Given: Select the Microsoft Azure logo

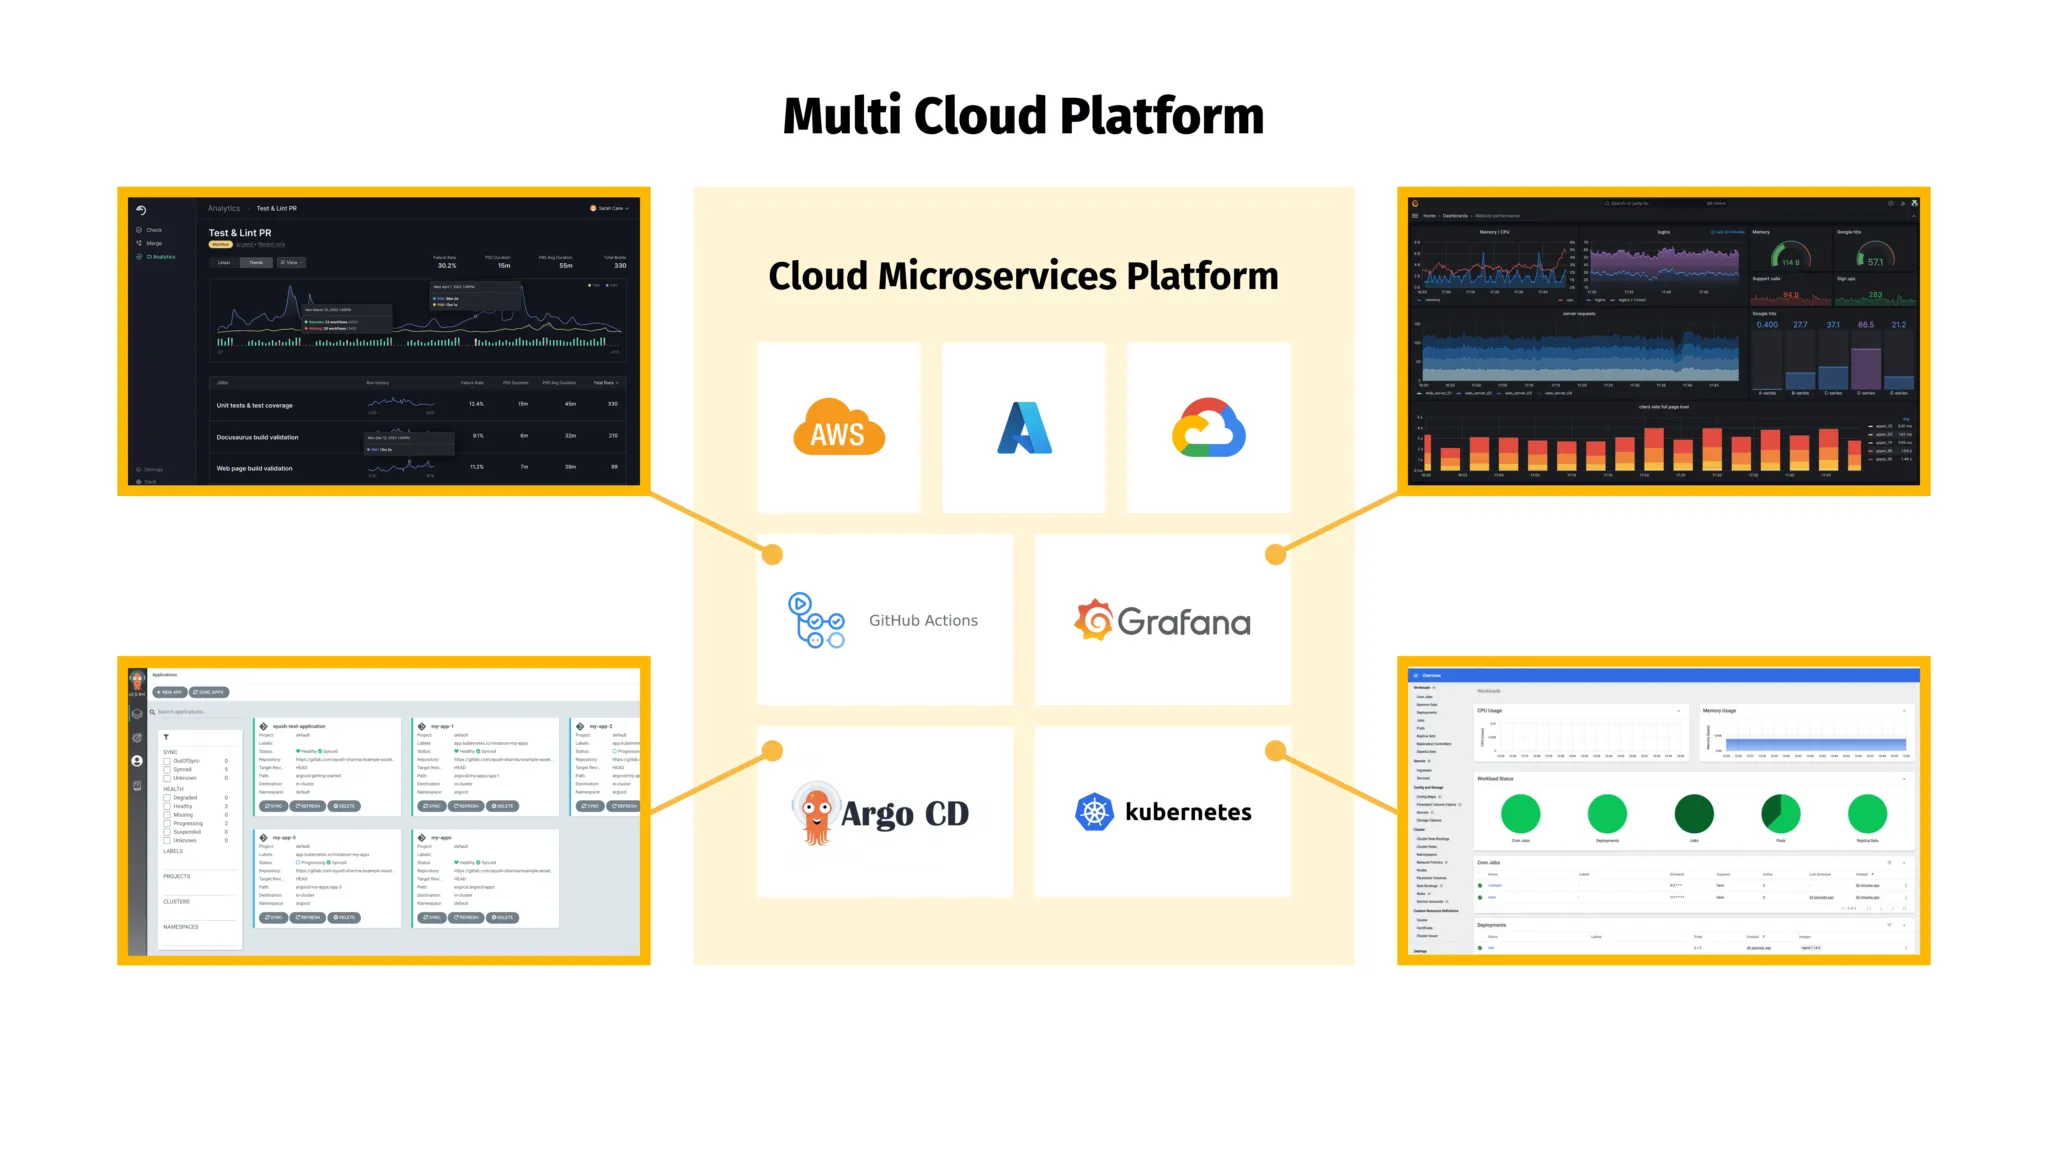Looking at the screenshot, I should pos(1022,428).
